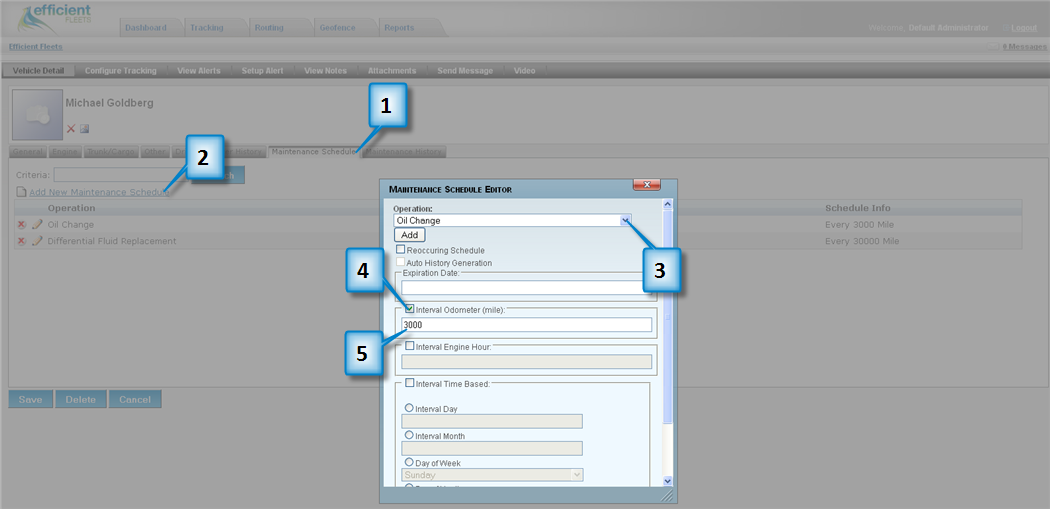Delete the Oil Change schedule row
The height and width of the screenshot is (509, 1050).
click(21, 224)
